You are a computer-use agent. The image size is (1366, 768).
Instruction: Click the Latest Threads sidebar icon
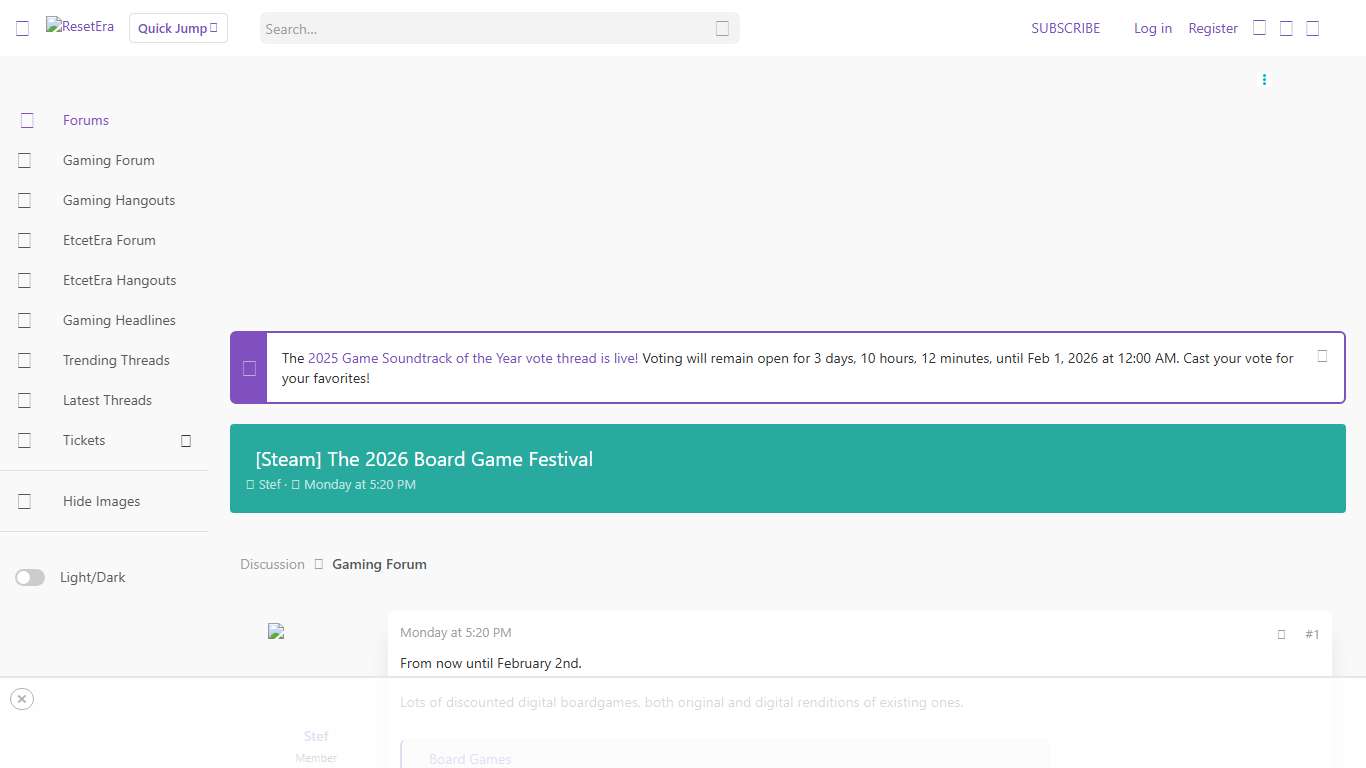(24, 400)
